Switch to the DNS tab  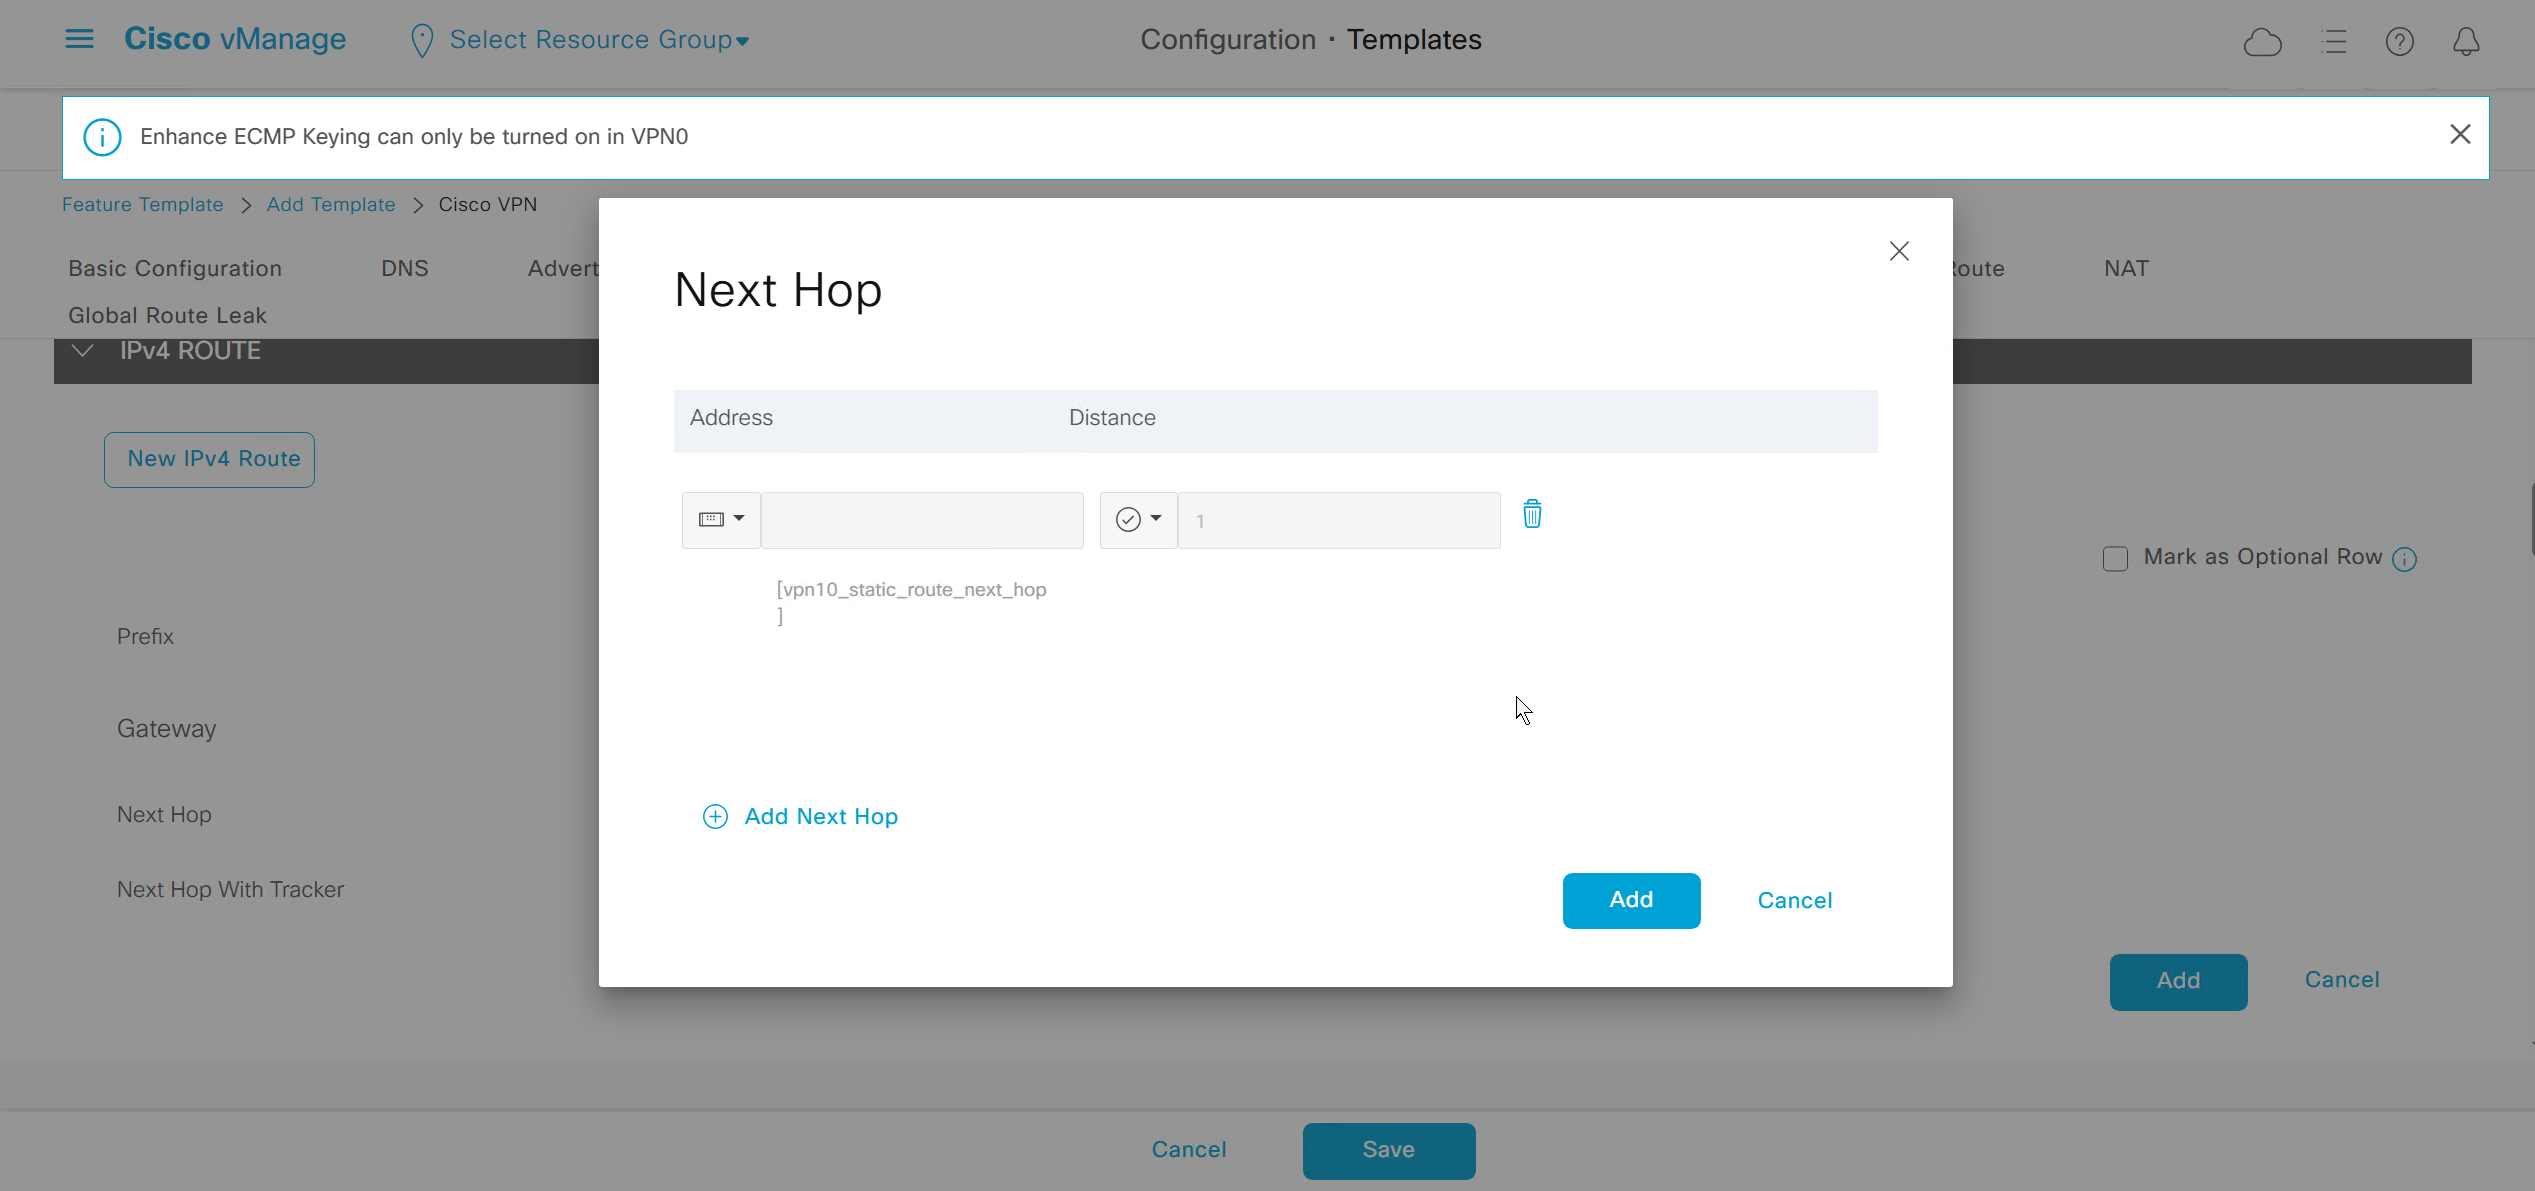pyautogui.click(x=404, y=268)
